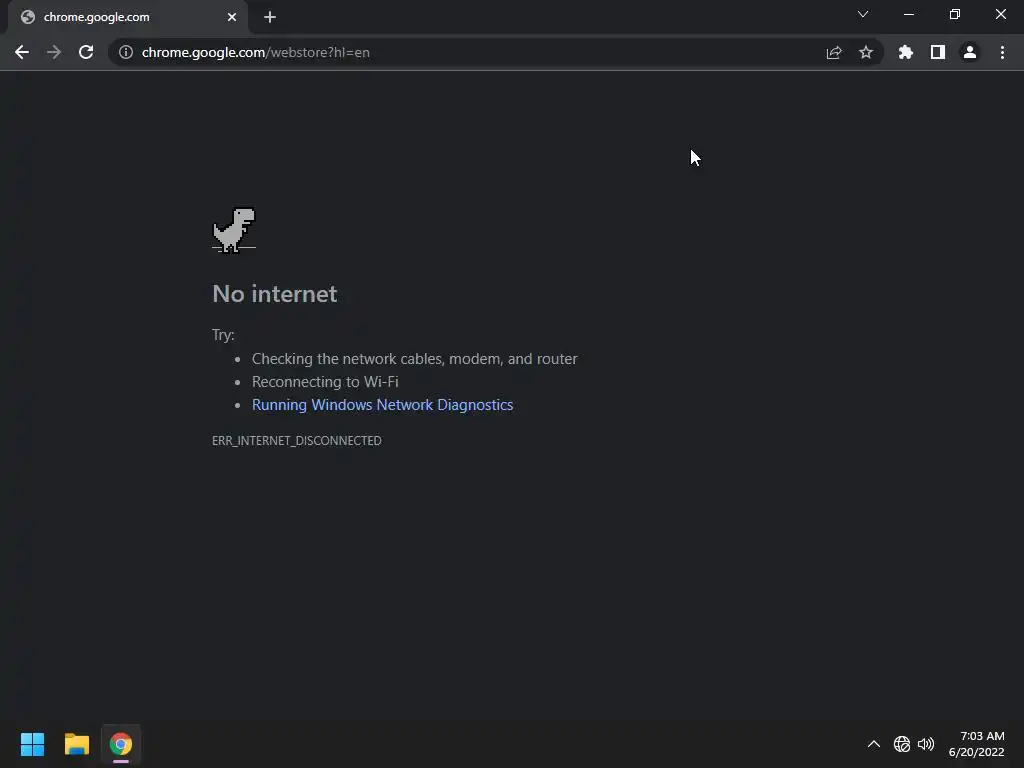
Task: Share this page icon
Action: coord(834,52)
